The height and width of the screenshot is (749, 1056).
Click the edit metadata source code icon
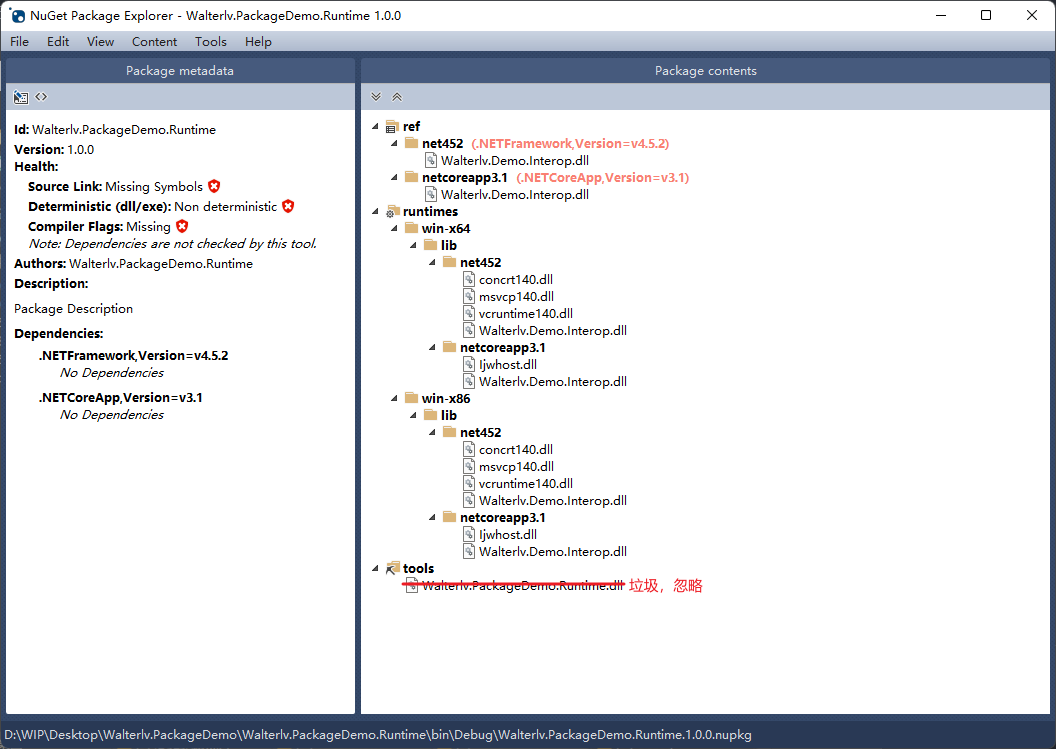tap(41, 97)
